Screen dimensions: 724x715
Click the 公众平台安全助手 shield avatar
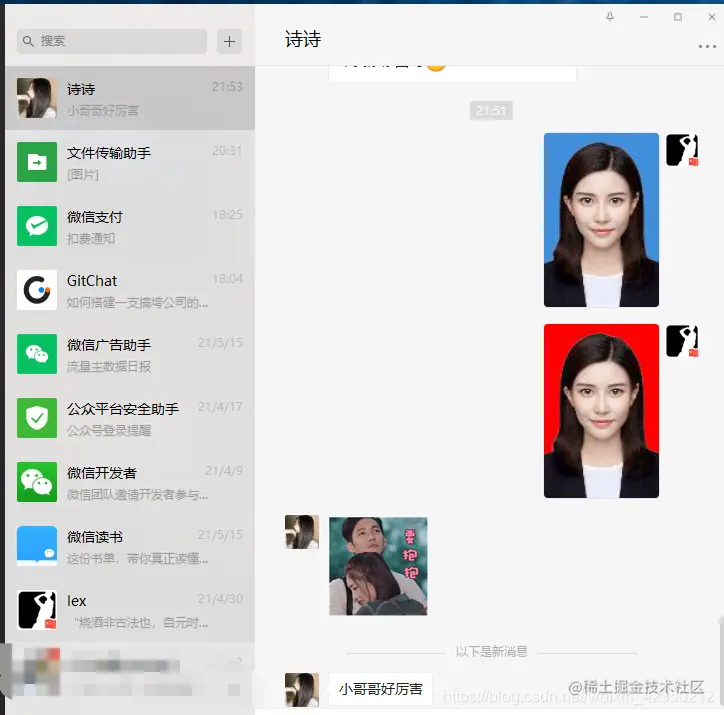[37, 418]
